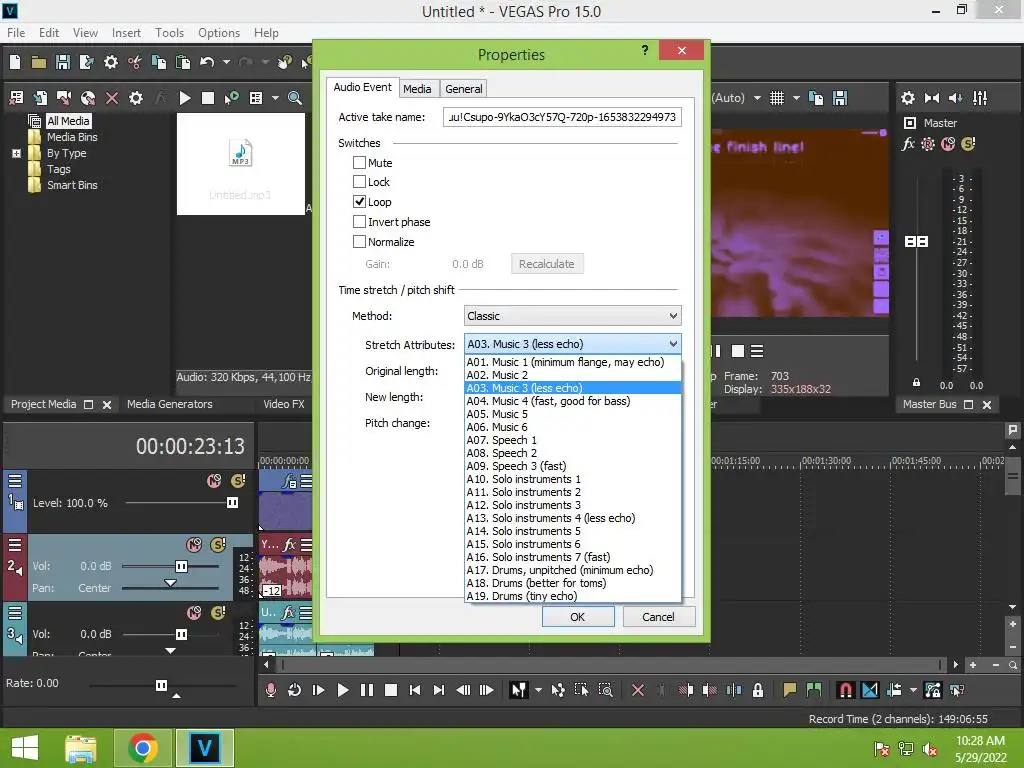Open Project Properties gear icon in main toolbar
Viewport: 1024px width, 768px height.
tap(110, 62)
